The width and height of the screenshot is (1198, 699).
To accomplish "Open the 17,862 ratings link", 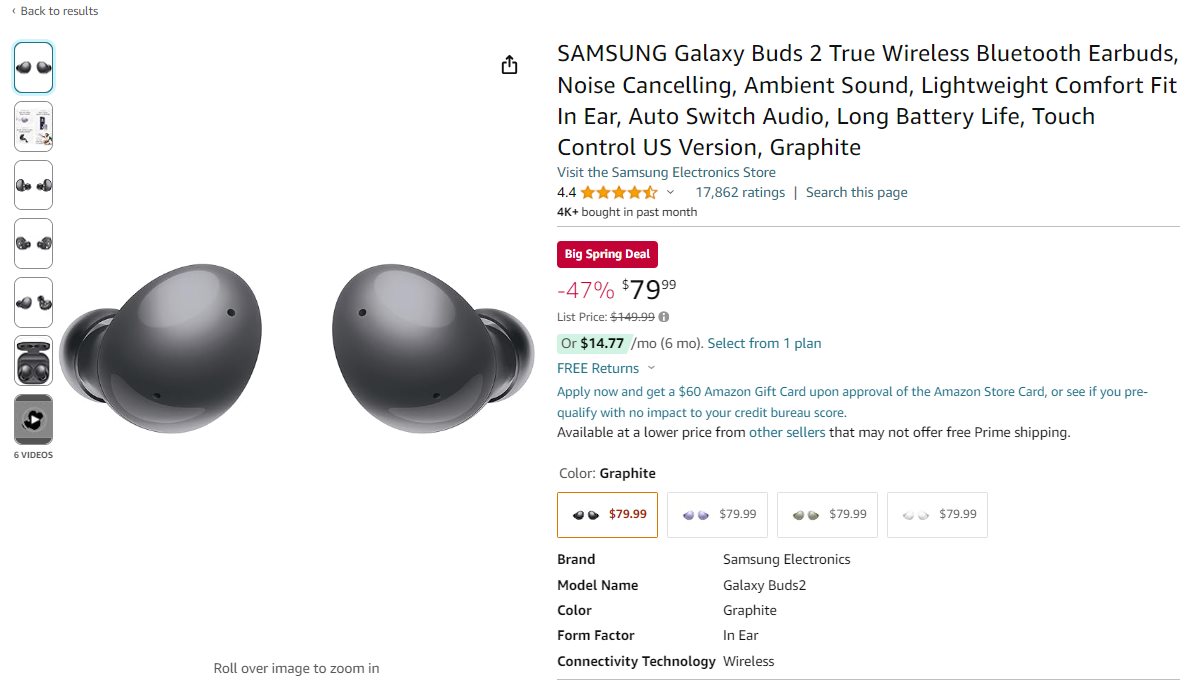I will pos(740,192).
